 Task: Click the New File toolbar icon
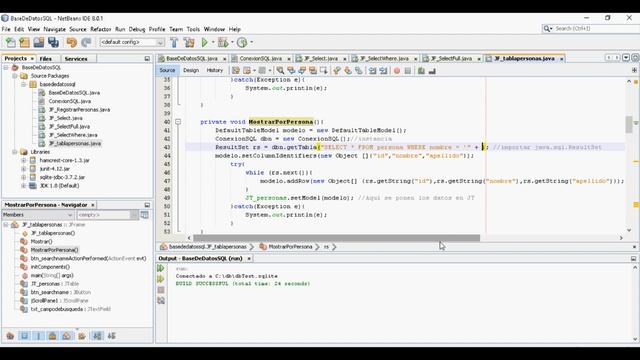point(10,42)
